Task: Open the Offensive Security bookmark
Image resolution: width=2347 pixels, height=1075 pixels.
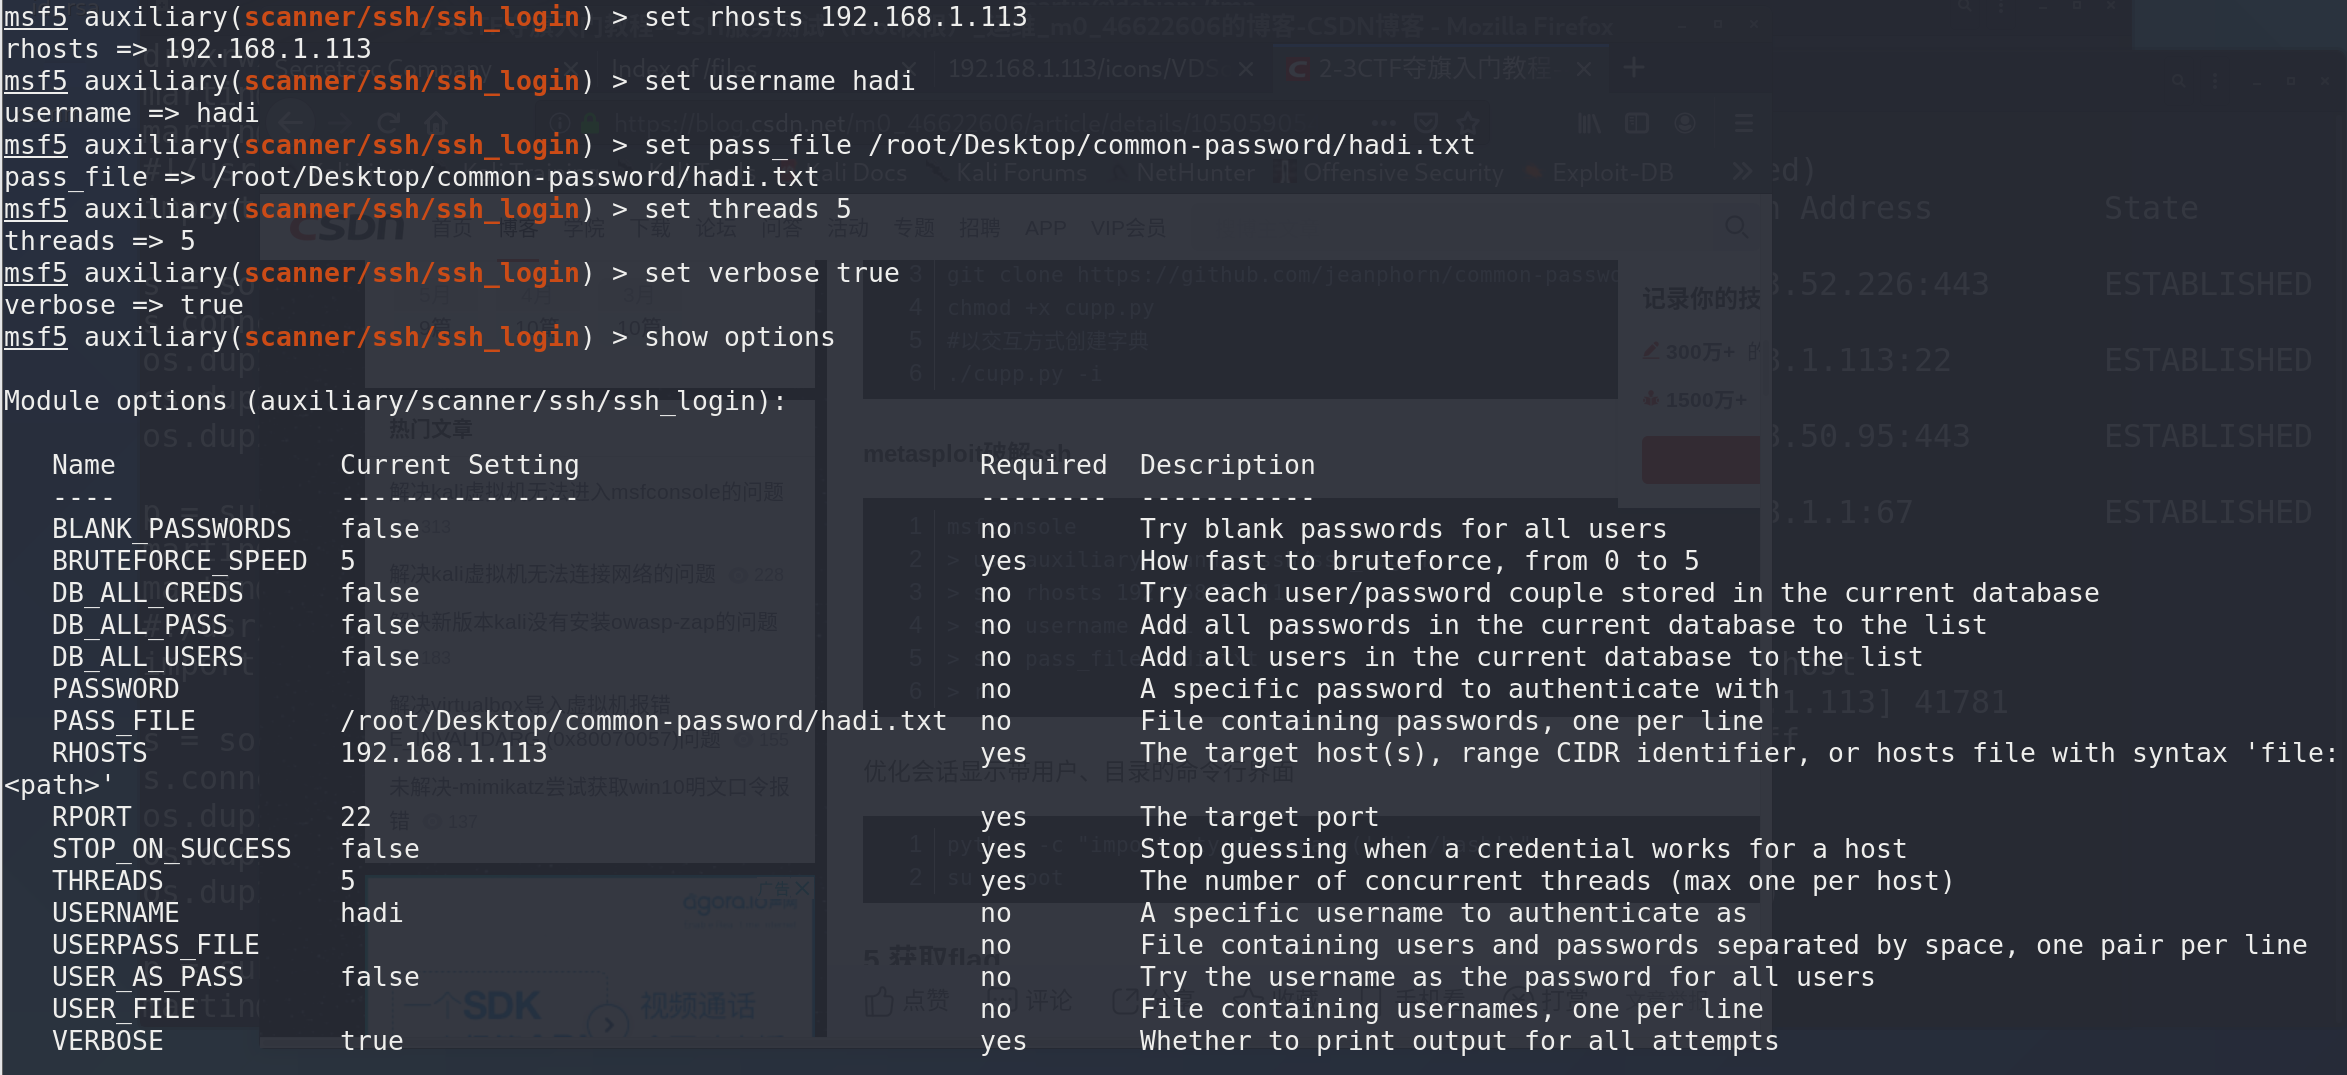Action: 1401,173
